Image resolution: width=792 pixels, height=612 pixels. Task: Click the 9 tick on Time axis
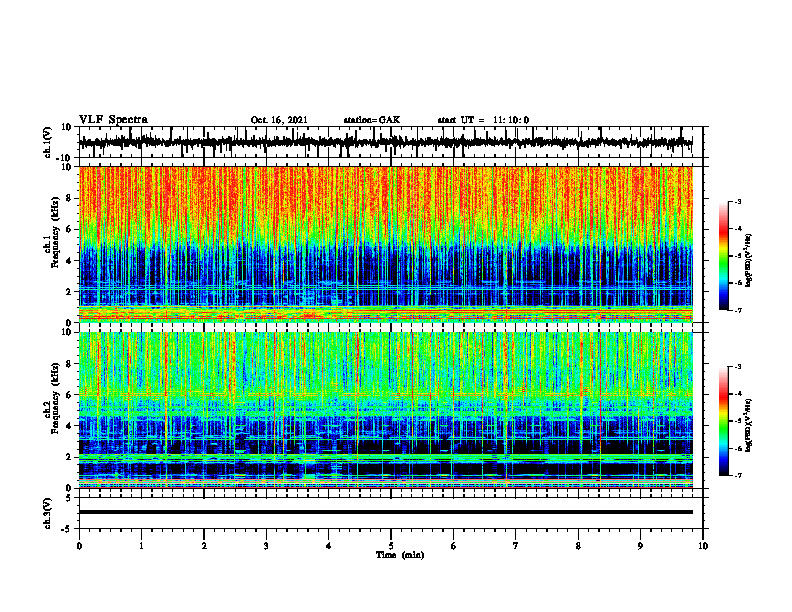(x=640, y=546)
